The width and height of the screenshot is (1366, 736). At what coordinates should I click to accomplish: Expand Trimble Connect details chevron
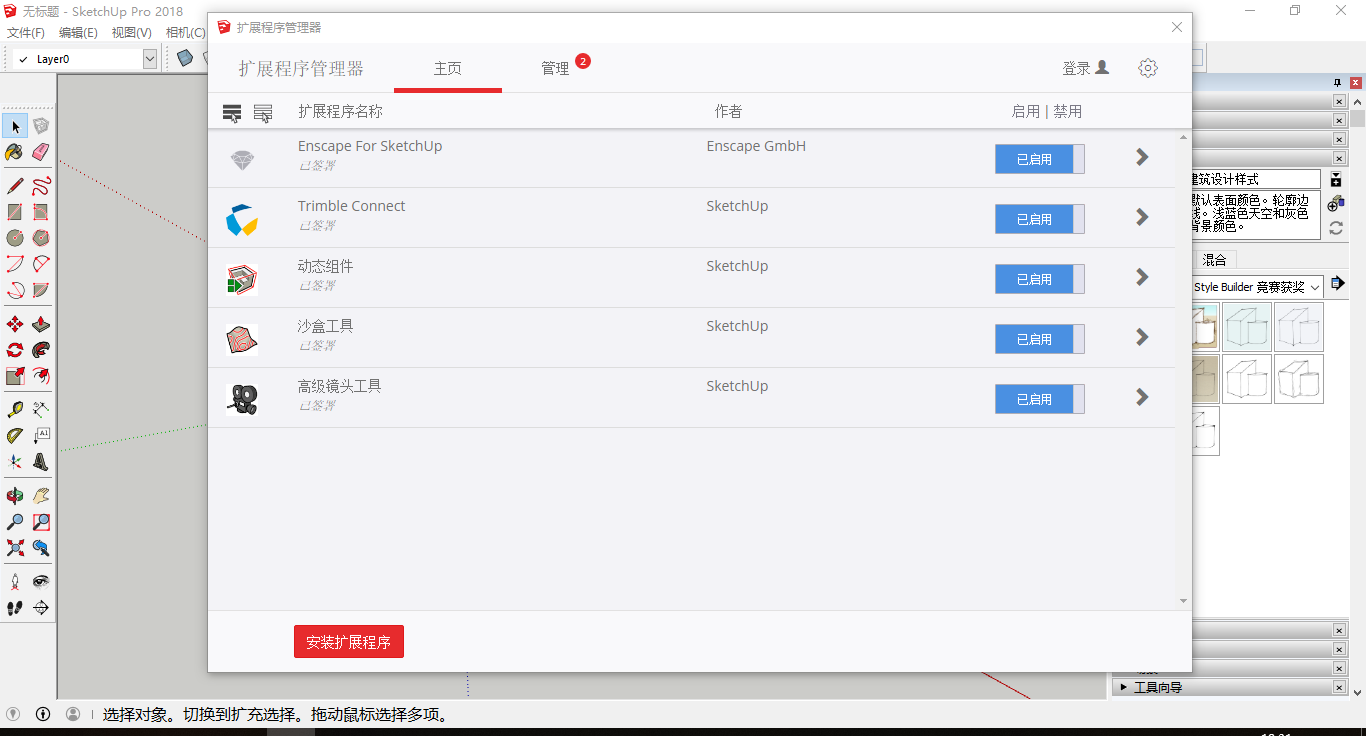click(x=1142, y=217)
